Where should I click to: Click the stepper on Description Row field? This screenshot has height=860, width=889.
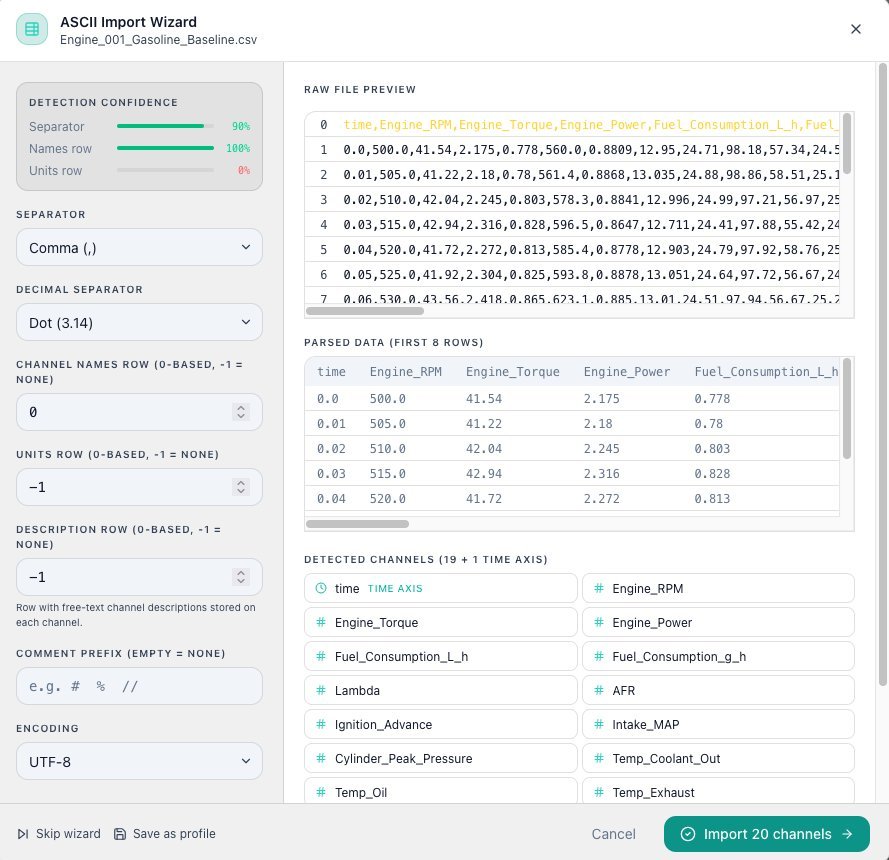tap(241, 577)
